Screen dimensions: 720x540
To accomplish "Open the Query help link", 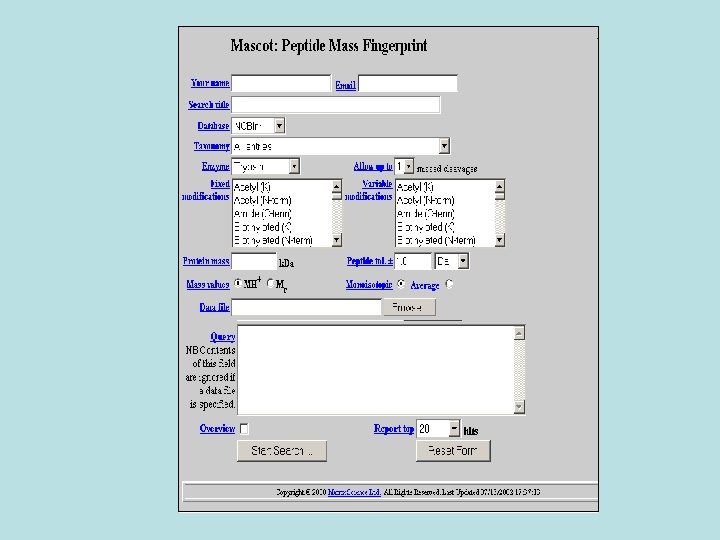I will pyautogui.click(x=223, y=337).
